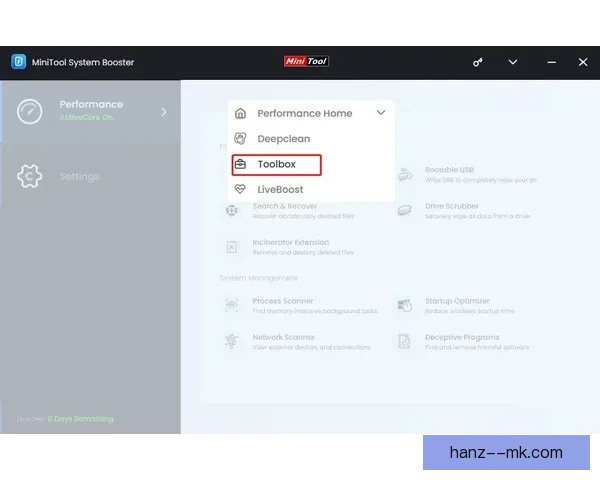Click 'View external devices and connections' description
Screen dimensions: 600x480
coord(311,347)
